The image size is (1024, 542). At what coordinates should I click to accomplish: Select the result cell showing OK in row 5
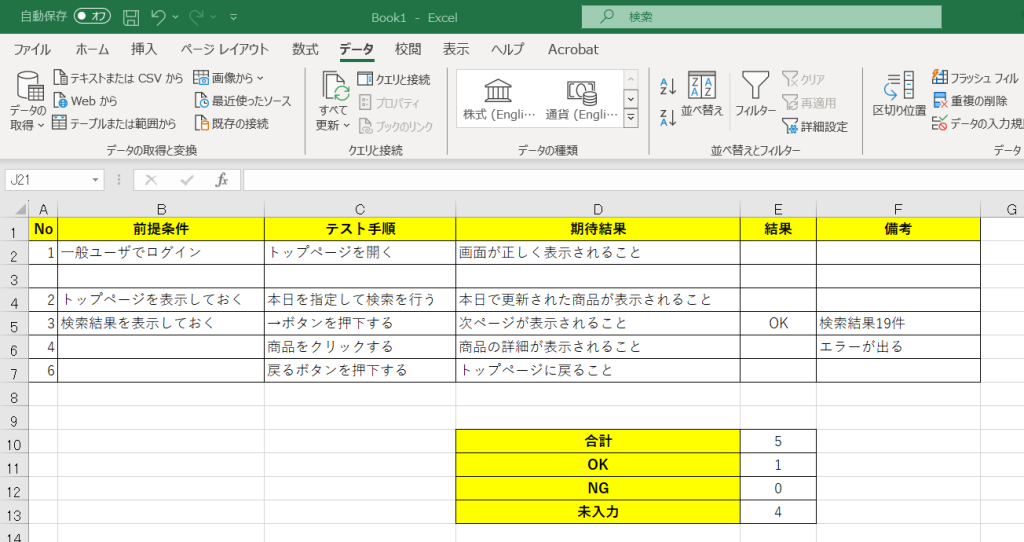click(778, 323)
